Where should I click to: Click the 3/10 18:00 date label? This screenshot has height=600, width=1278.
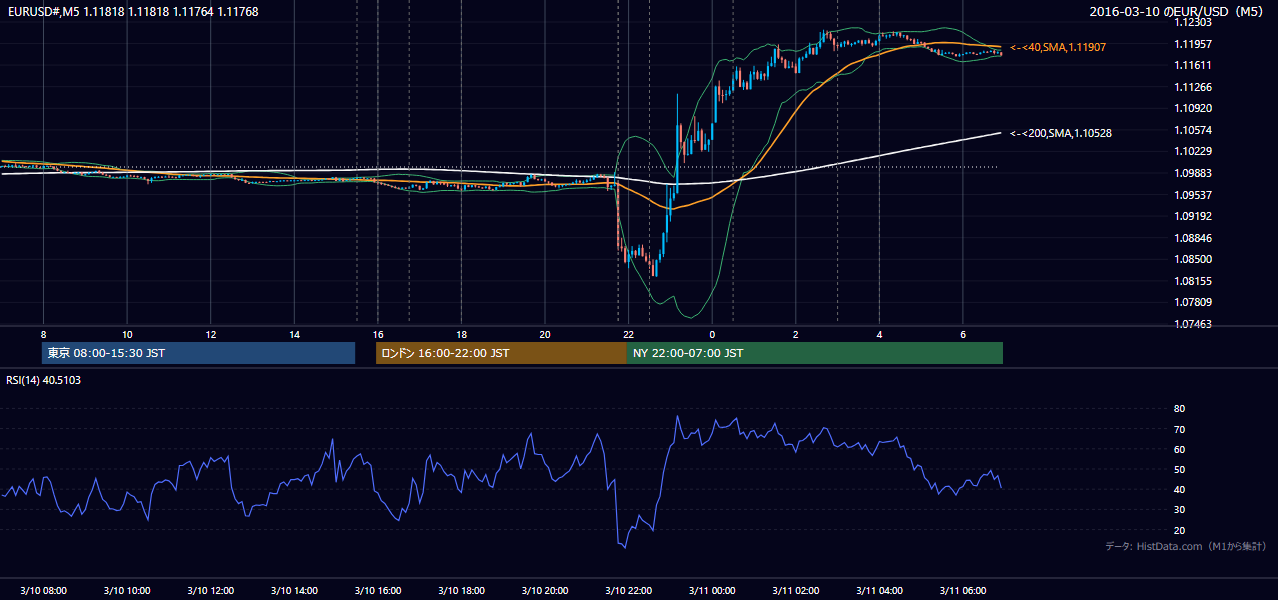461,590
